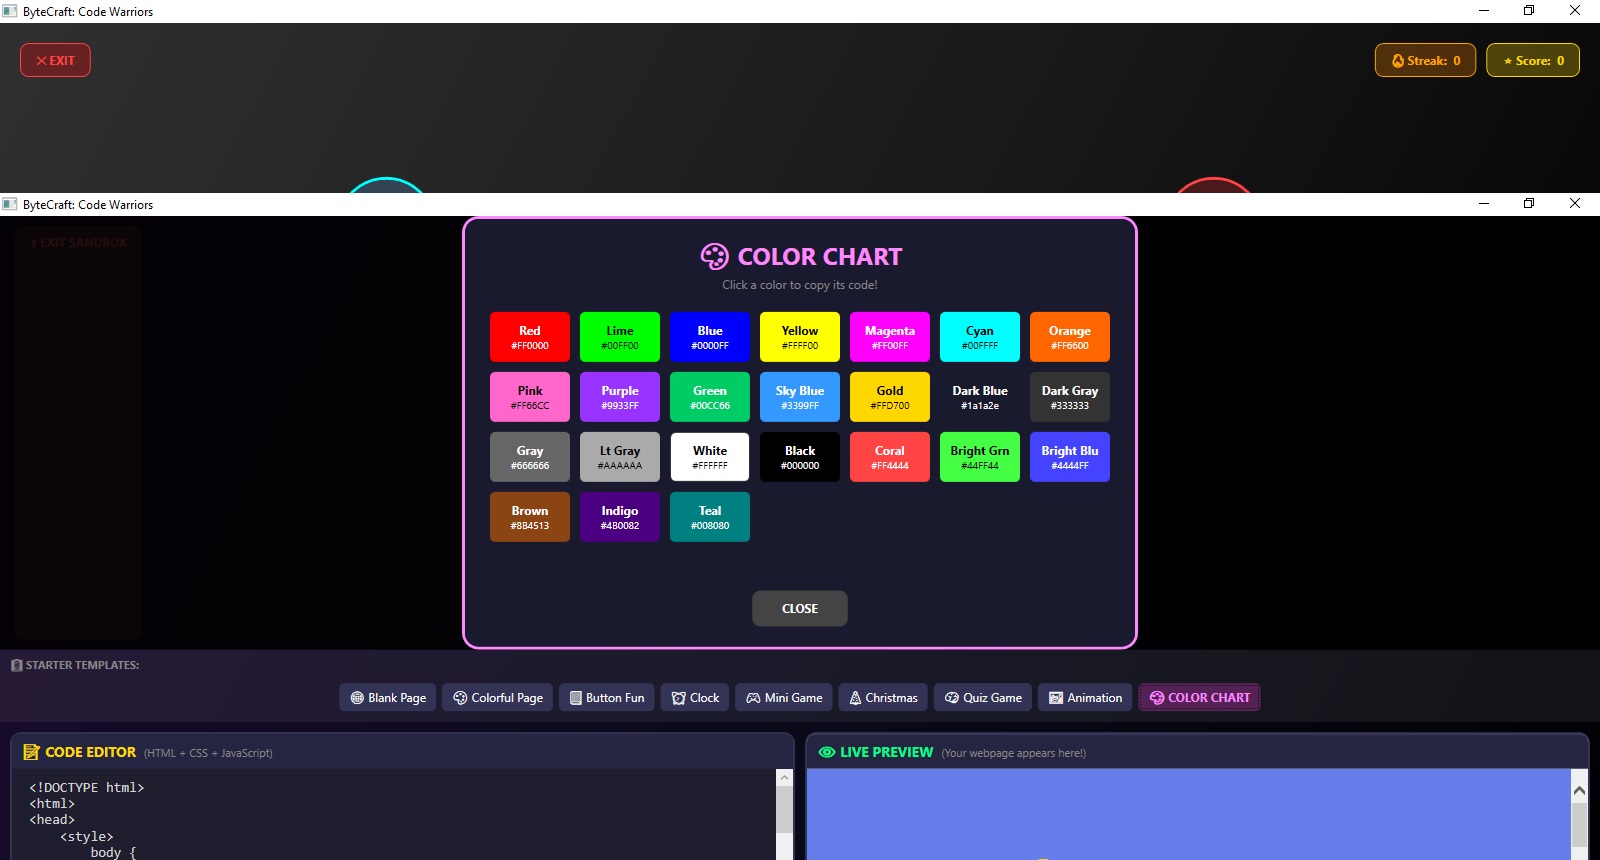Click the Bright Grn #44FF44 swatch
The height and width of the screenshot is (860, 1600).
pos(980,457)
